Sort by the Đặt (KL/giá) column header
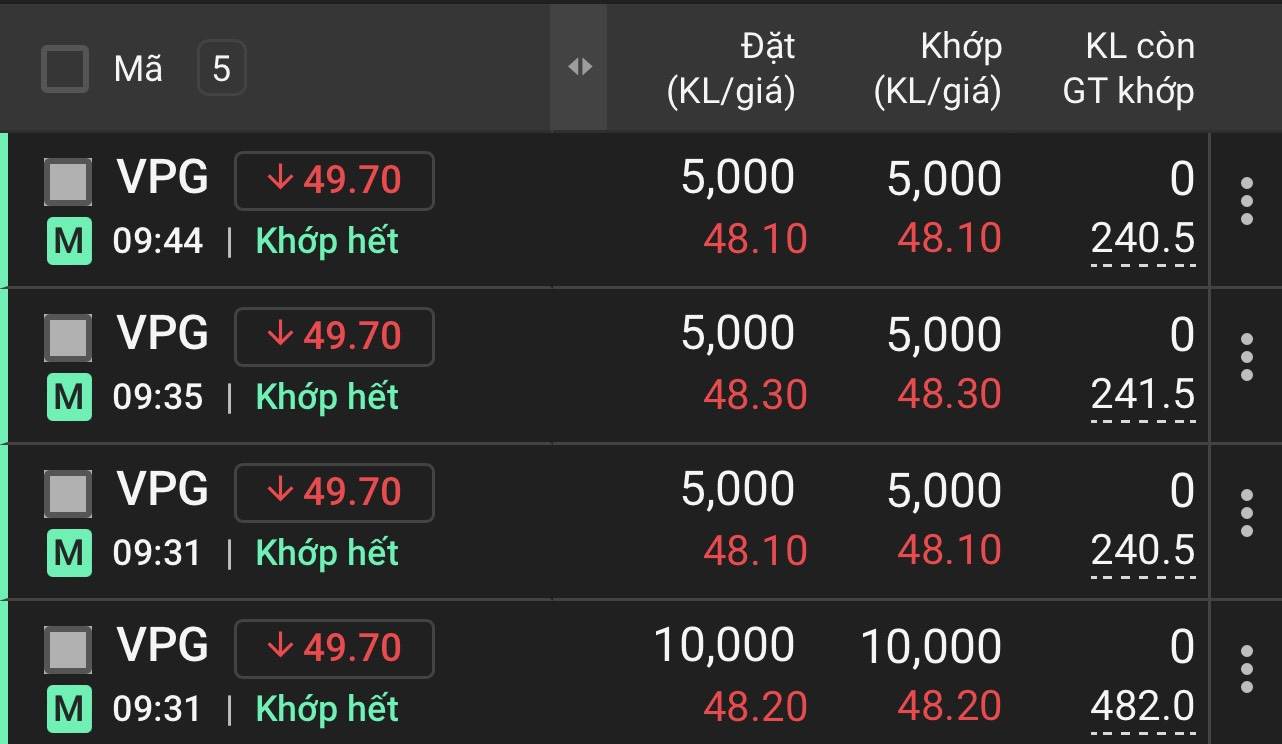 731,68
